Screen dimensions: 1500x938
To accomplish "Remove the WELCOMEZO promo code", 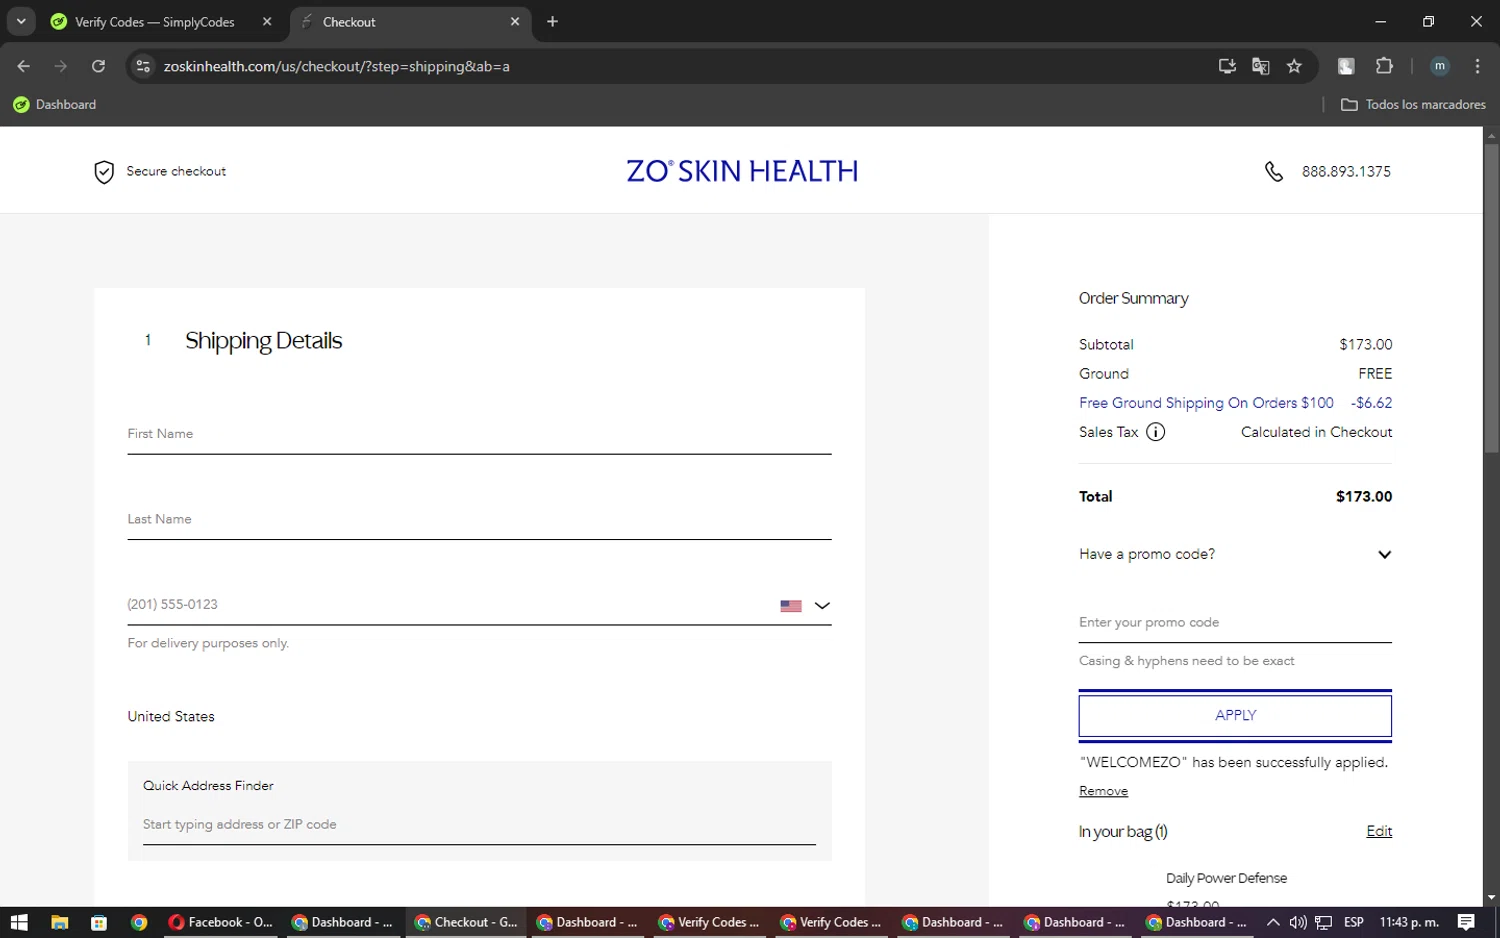I will (x=1103, y=791).
